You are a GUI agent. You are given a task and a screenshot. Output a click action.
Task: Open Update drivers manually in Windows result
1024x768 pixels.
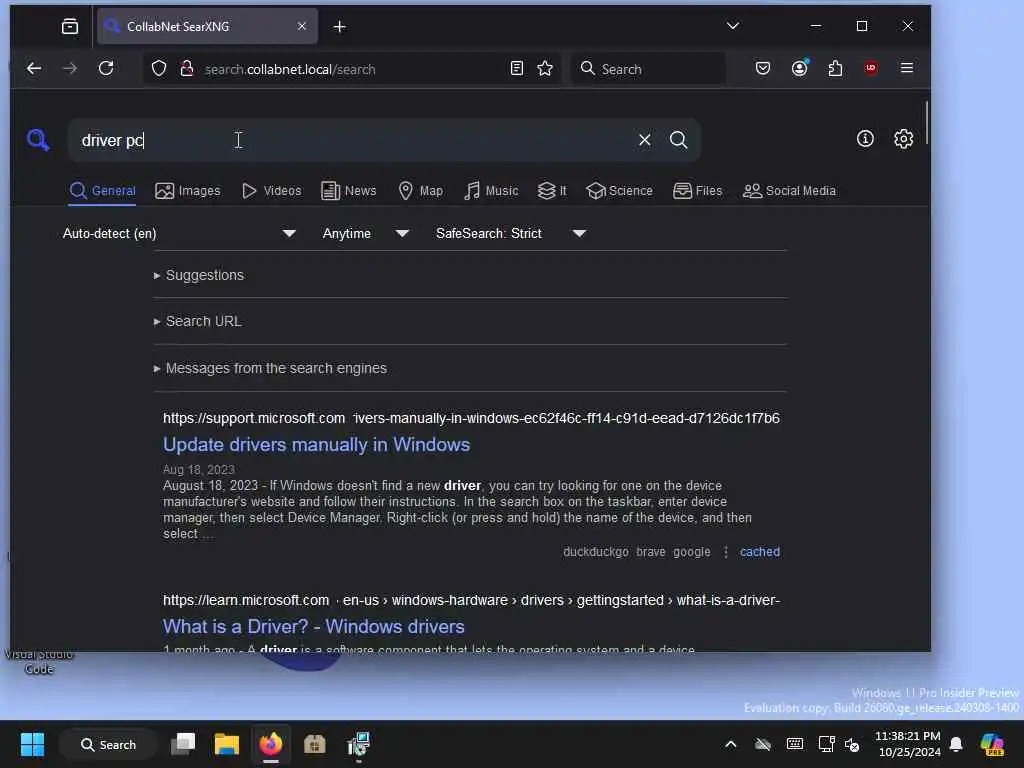[x=316, y=445]
